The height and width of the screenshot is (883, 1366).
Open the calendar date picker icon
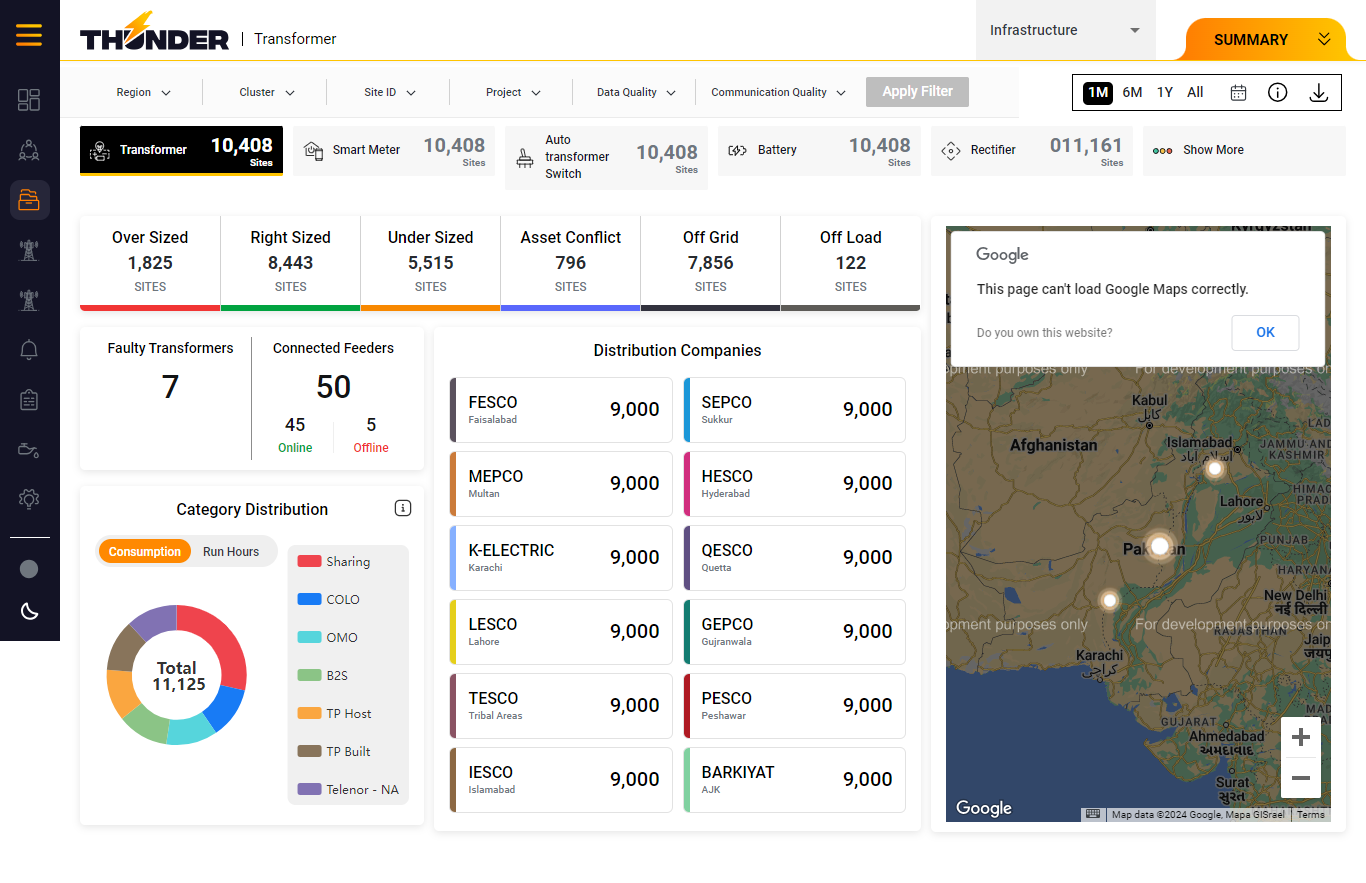pyautogui.click(x=1238, y=92)
